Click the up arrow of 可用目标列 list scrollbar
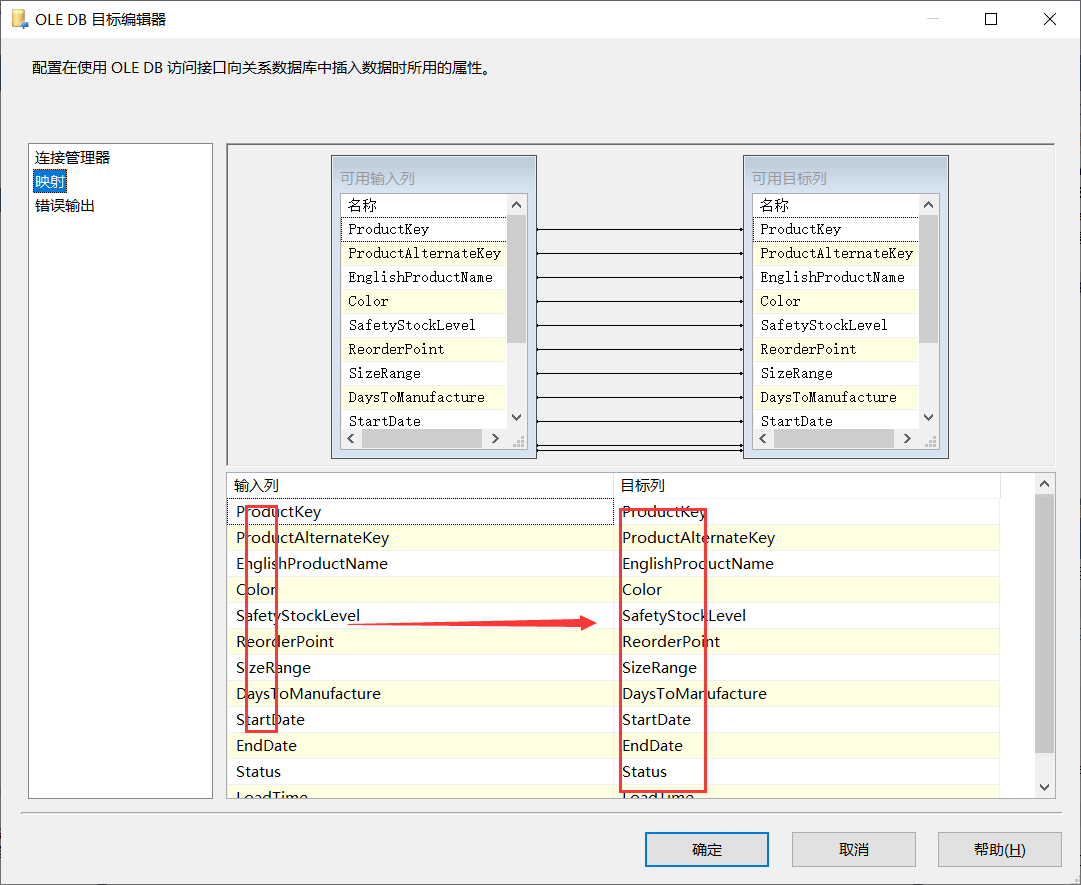Viewport: 1081px width, 885px height. pos(929,205)
